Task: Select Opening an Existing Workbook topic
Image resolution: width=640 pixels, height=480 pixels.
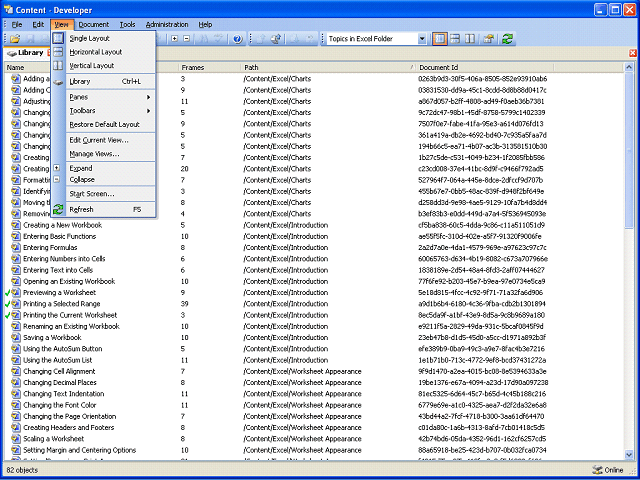Action: 69,281
